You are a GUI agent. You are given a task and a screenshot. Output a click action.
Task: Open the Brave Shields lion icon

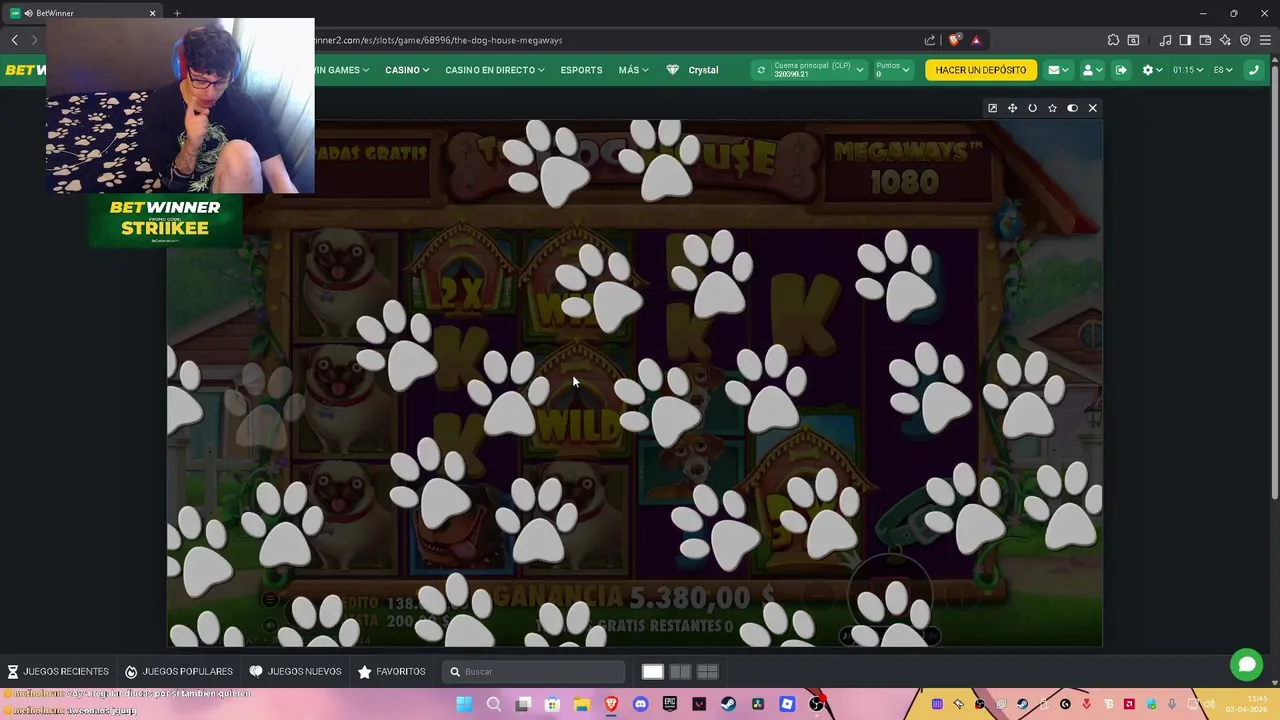pyautogui.click(x=955, y=40)
